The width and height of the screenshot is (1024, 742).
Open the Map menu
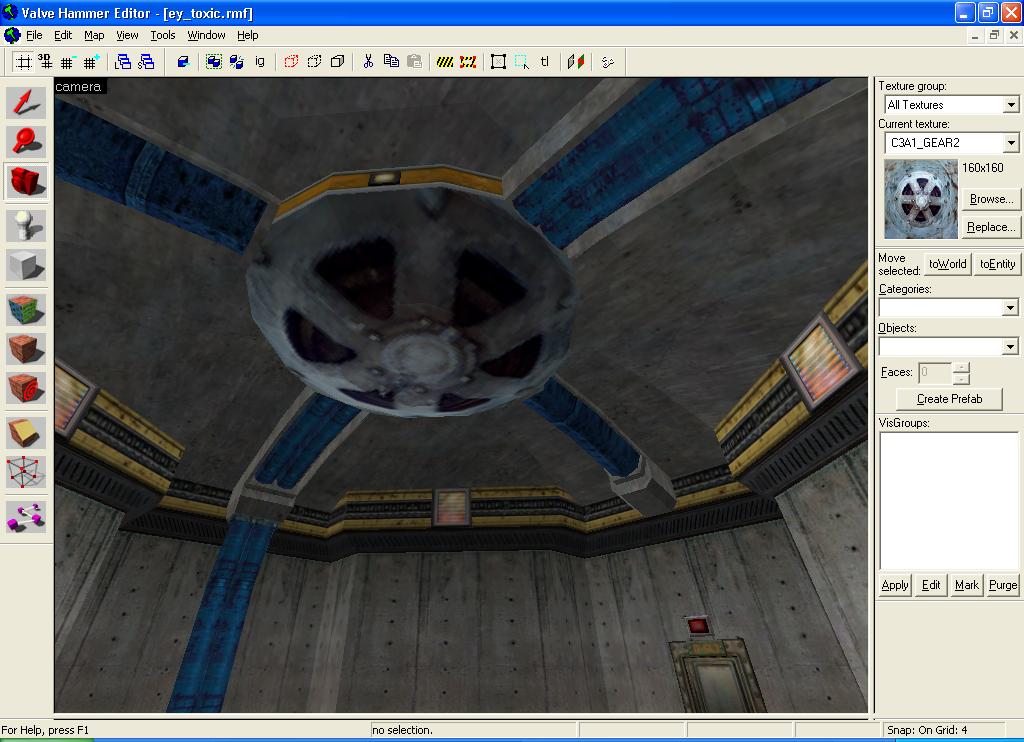(x=94, y=35)
